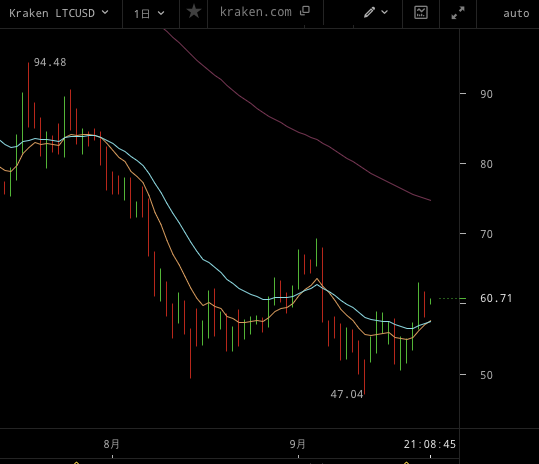
Task: Click the 94.48 high price label
Action: (50, 62)
